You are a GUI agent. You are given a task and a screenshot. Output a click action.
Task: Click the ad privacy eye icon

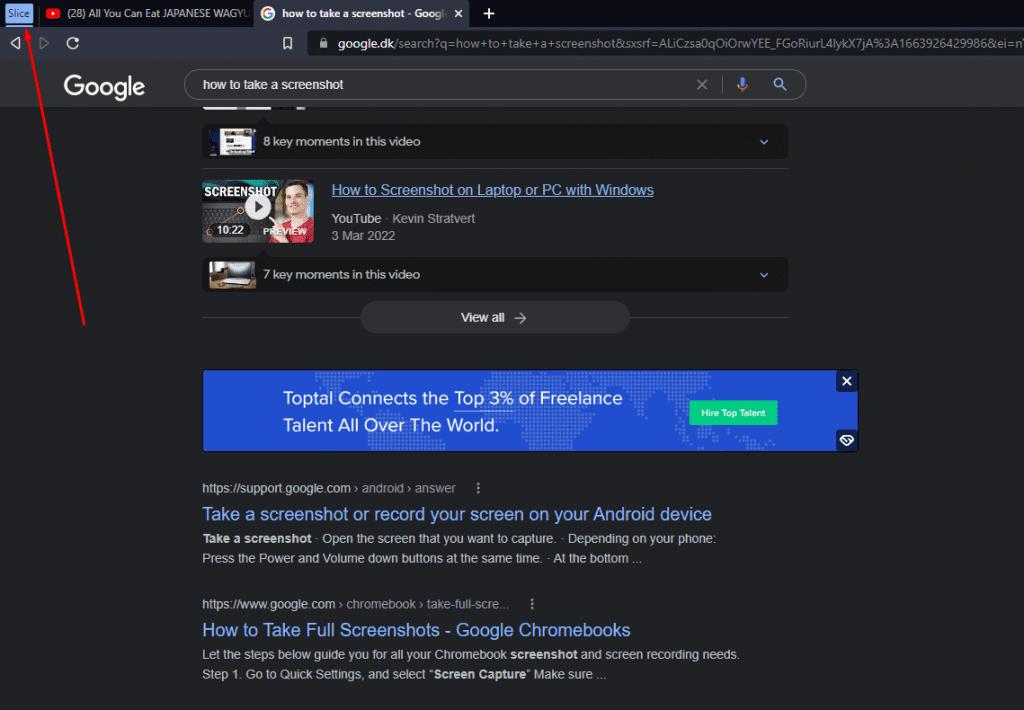[846, 440]
